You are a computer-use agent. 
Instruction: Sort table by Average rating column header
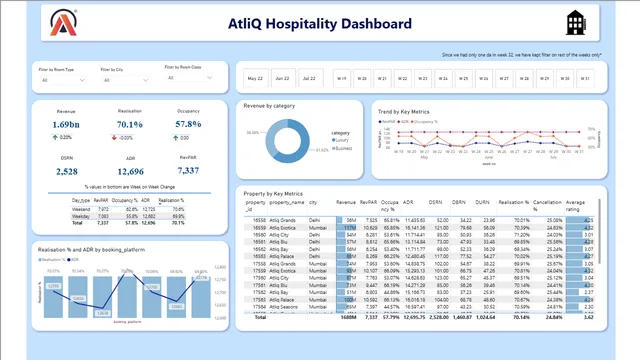(x=575, y=206)
